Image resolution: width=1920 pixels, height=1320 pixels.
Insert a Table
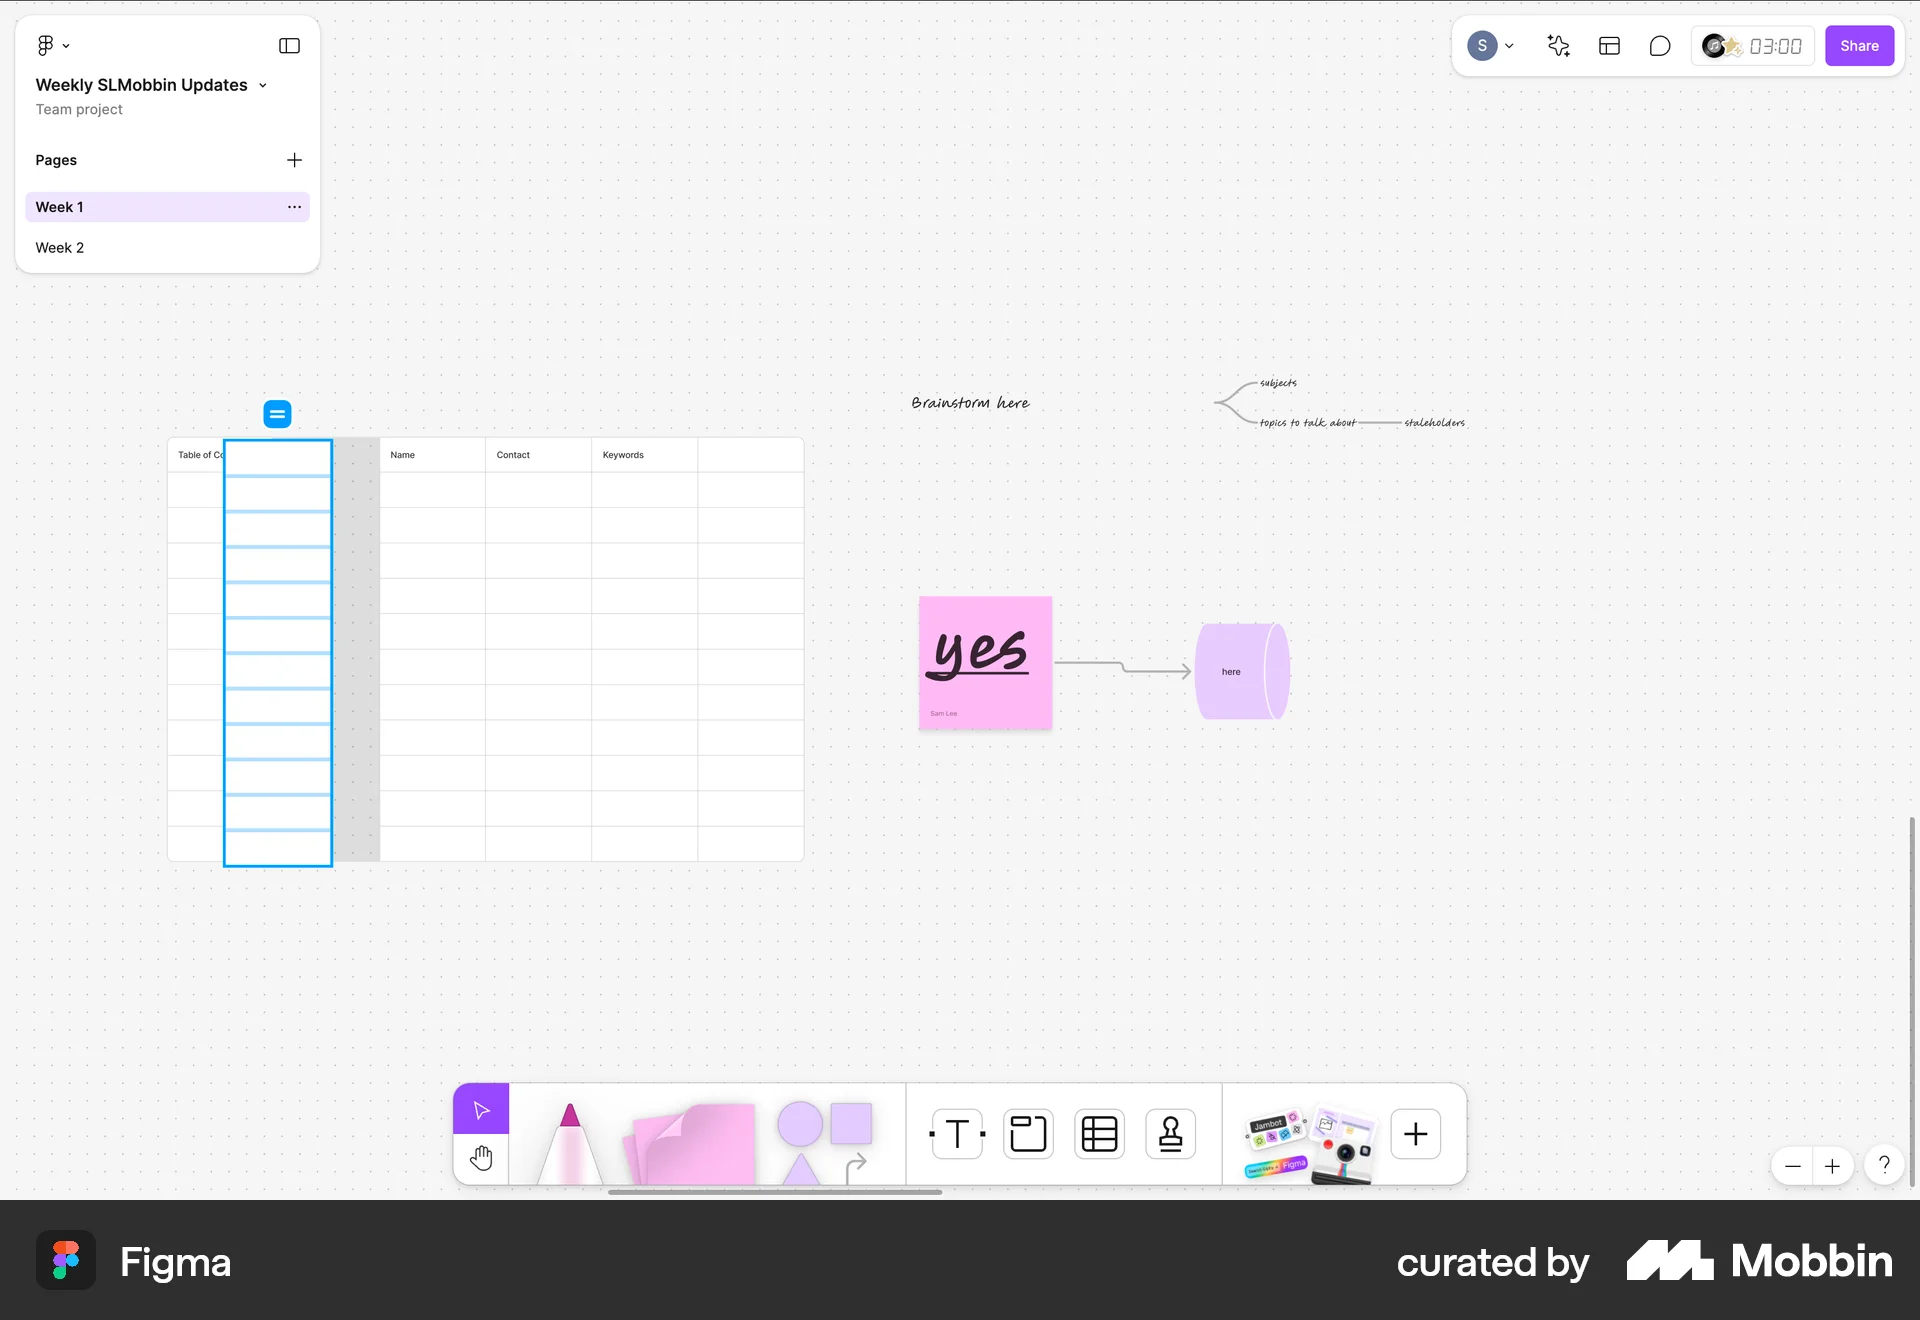pos(1099,1133)
